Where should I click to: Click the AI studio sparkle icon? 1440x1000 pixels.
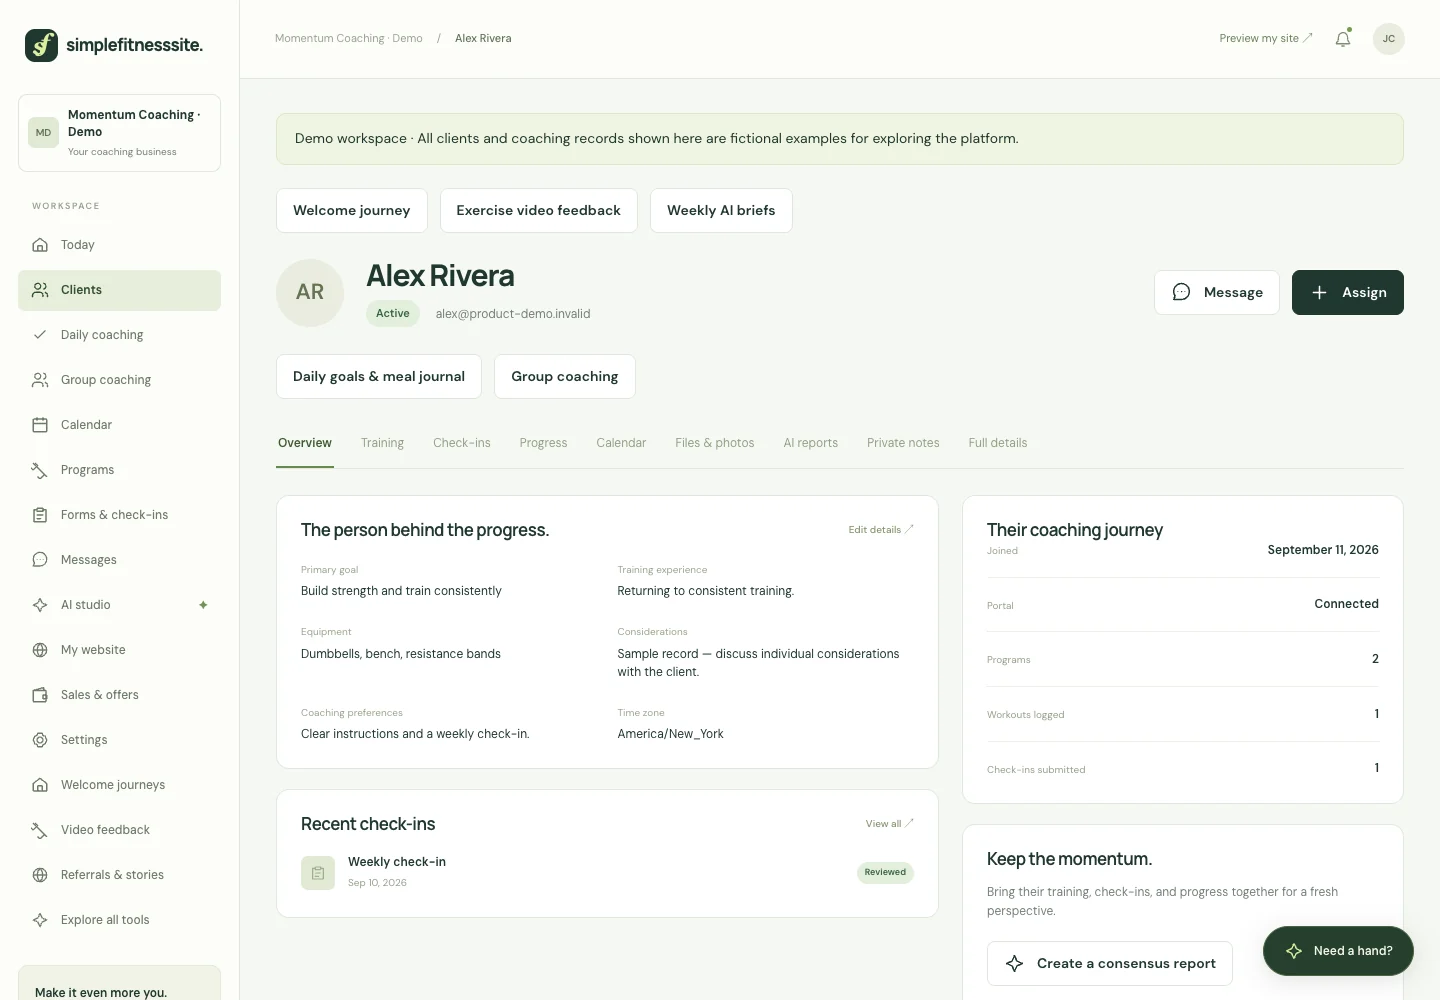(x=40, y=605)
